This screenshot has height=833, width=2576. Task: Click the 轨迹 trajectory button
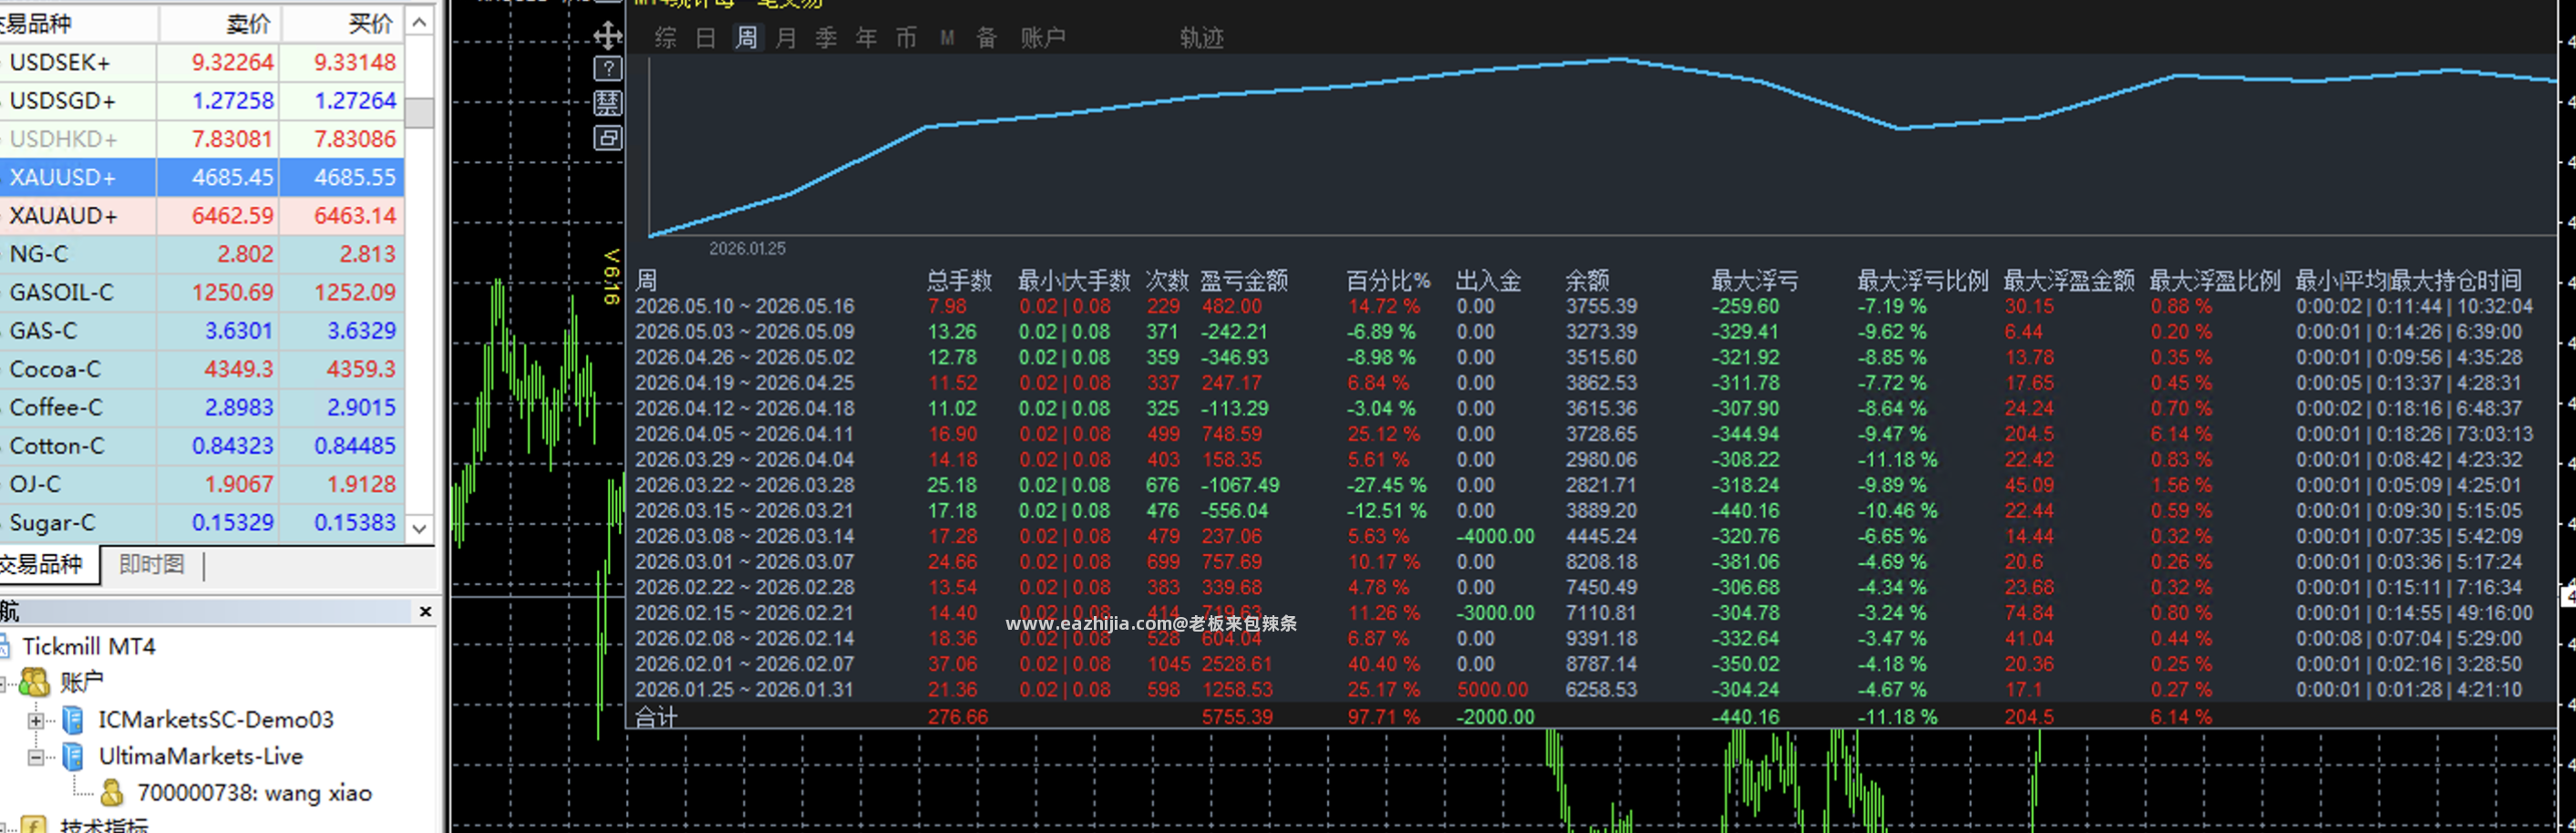pos(1201,38)
